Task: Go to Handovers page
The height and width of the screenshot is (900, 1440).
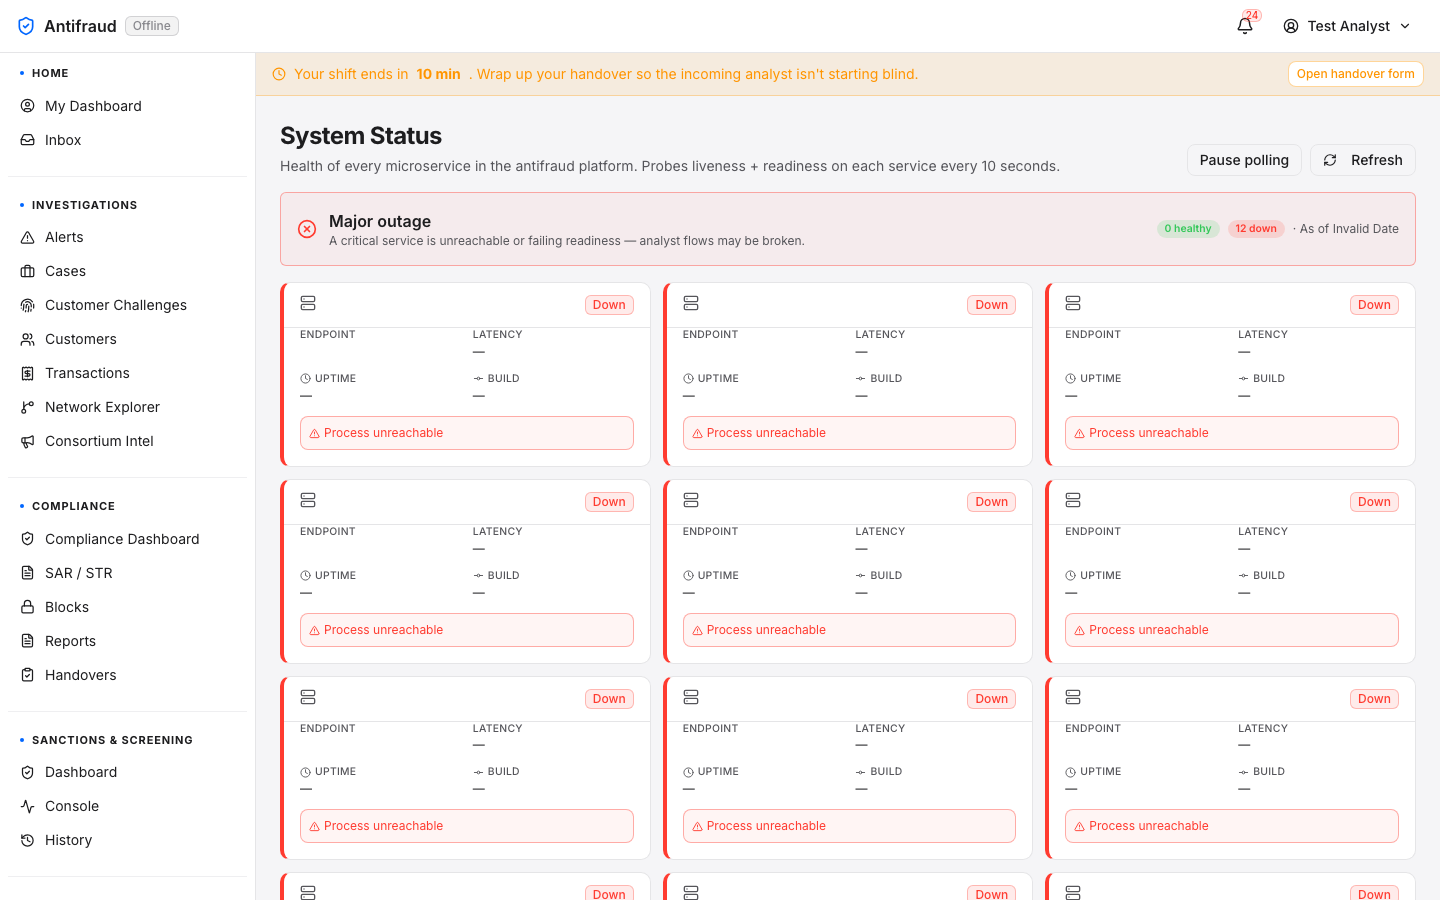Action: pos(127,675)
